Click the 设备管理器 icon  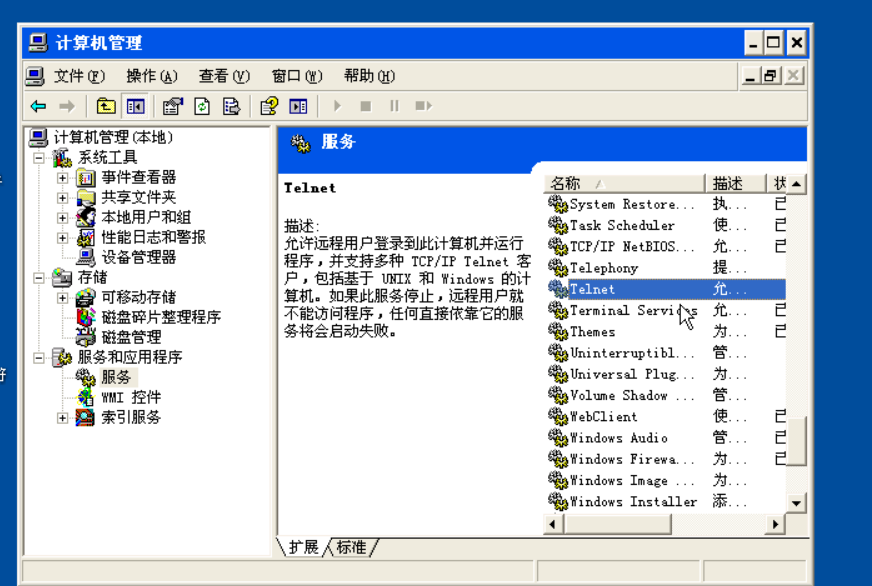pos(86,257)
